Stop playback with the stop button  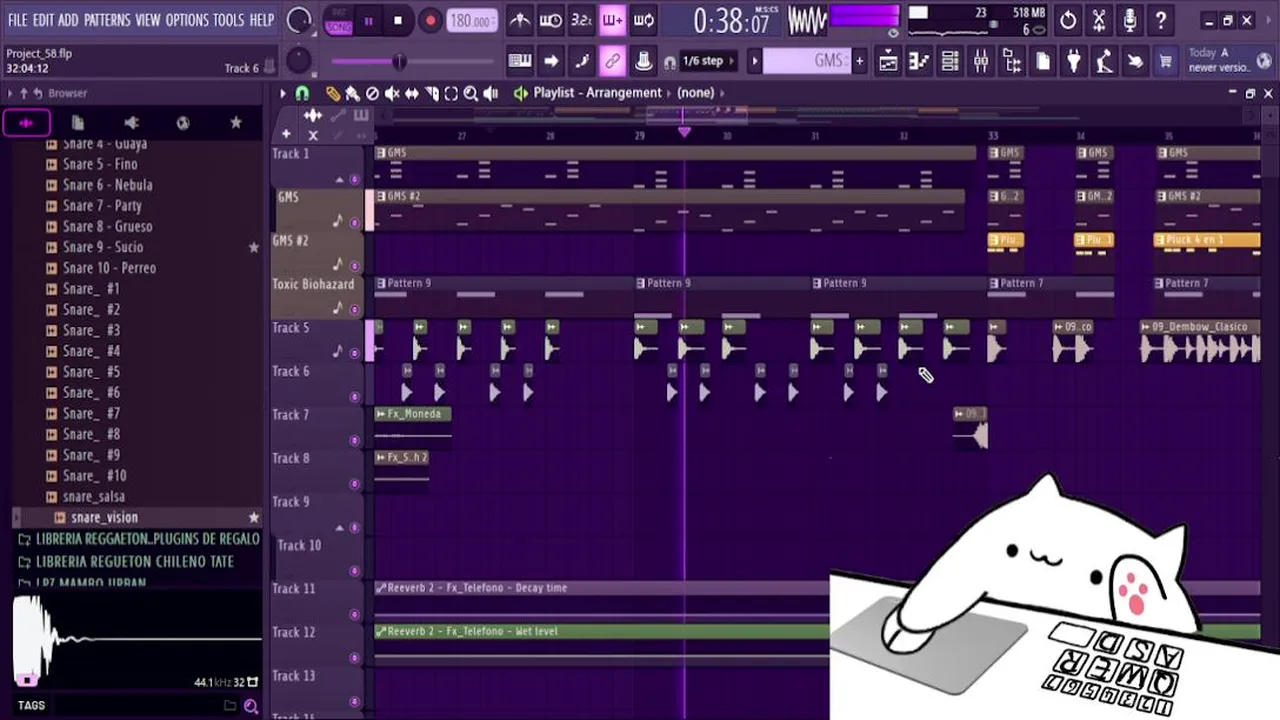(398, 20)
